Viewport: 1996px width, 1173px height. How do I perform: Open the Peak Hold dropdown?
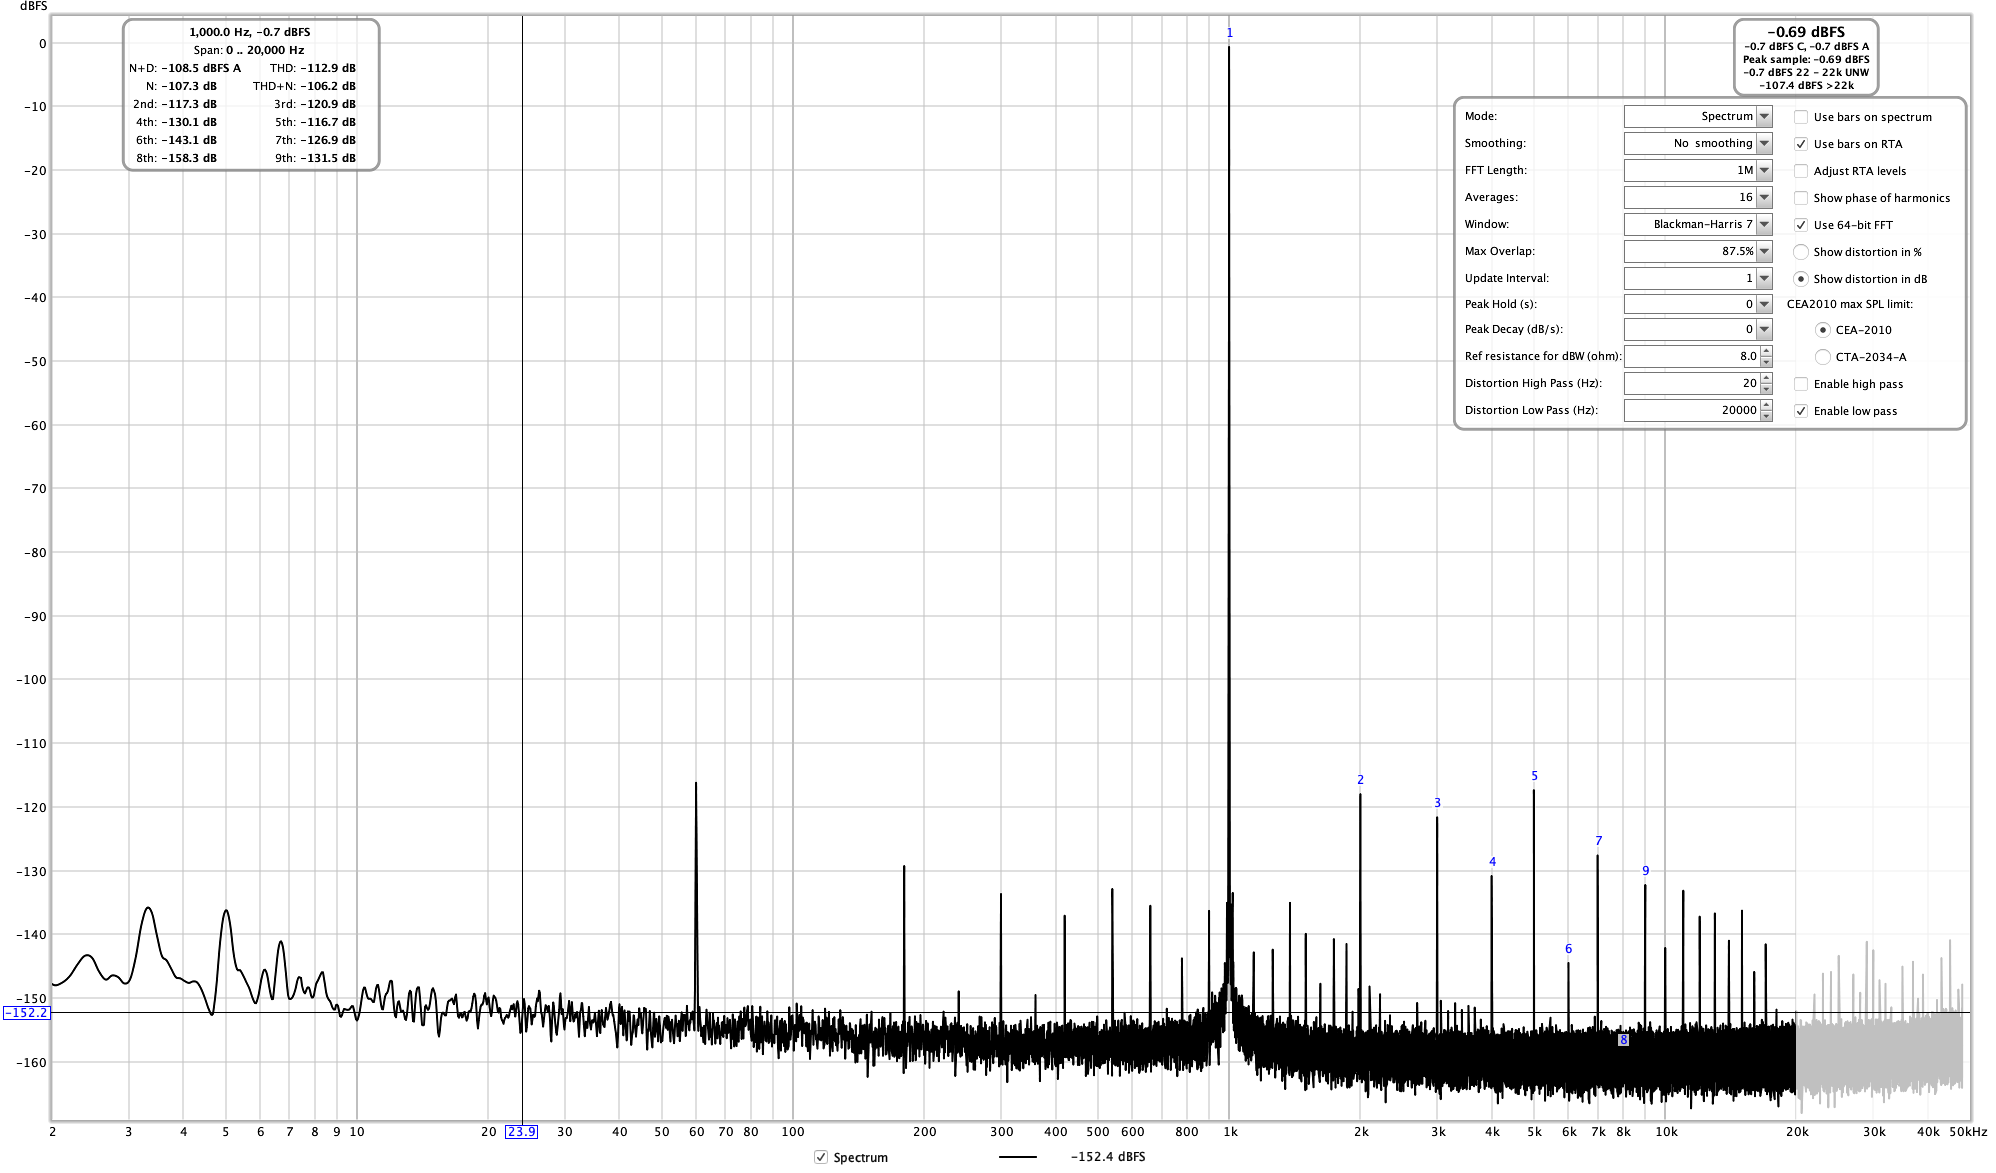1698,304
